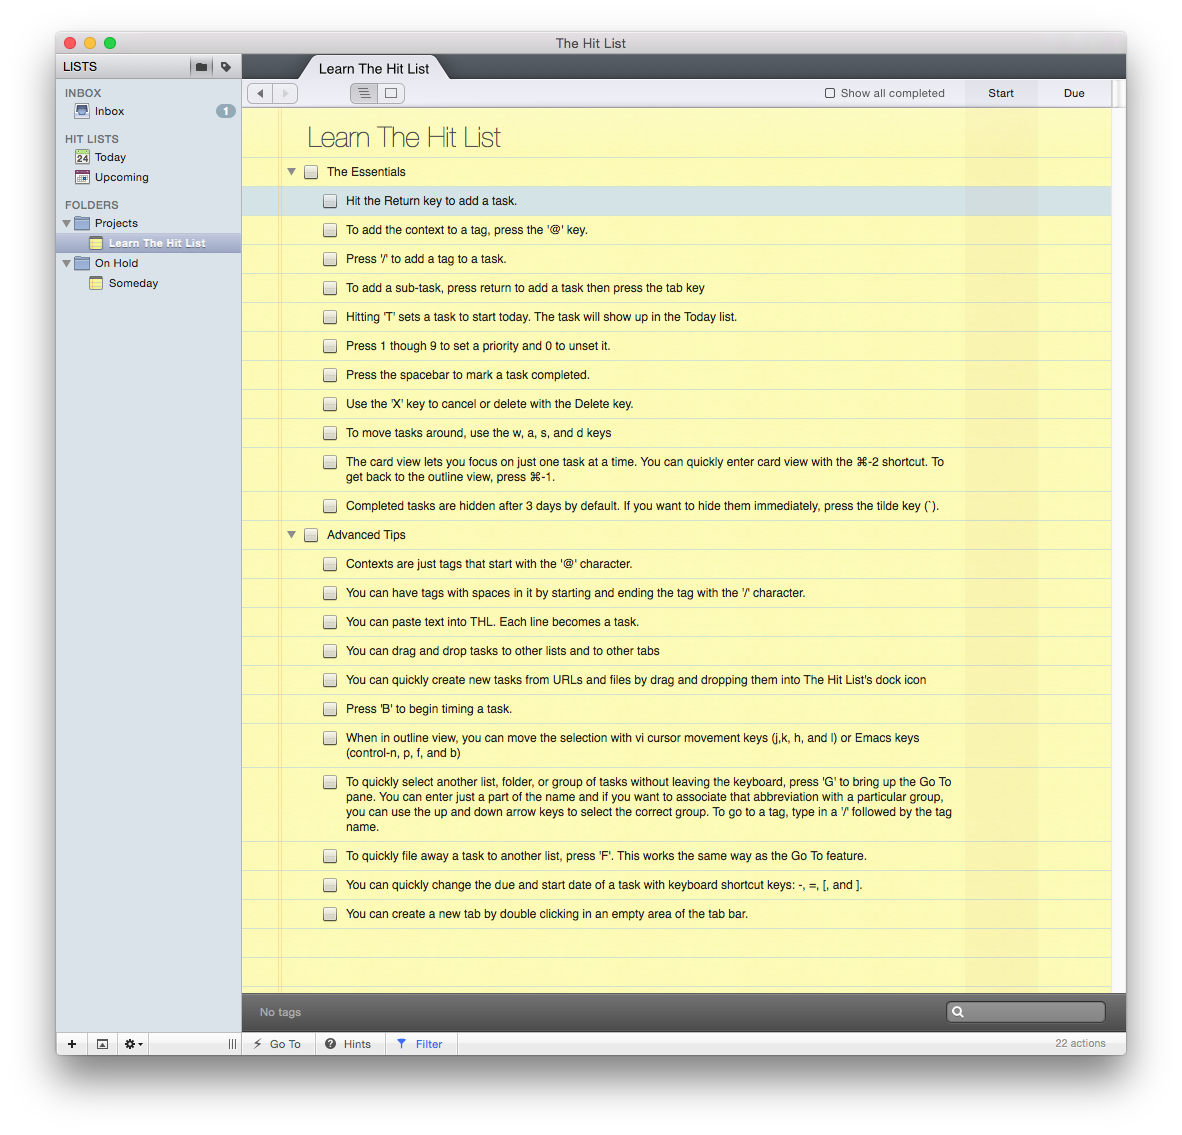Click the back navigation arrow

pos(260,93)
